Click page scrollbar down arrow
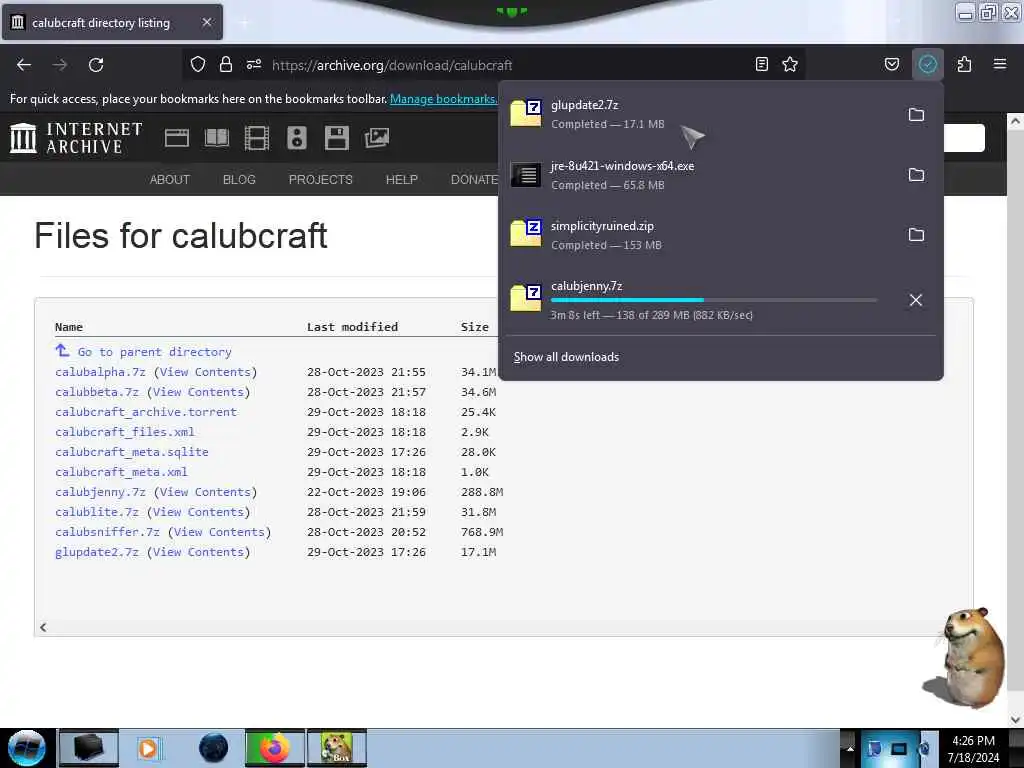The height and width of the screenshot is (768, 1024). (x=1015, y=720)
